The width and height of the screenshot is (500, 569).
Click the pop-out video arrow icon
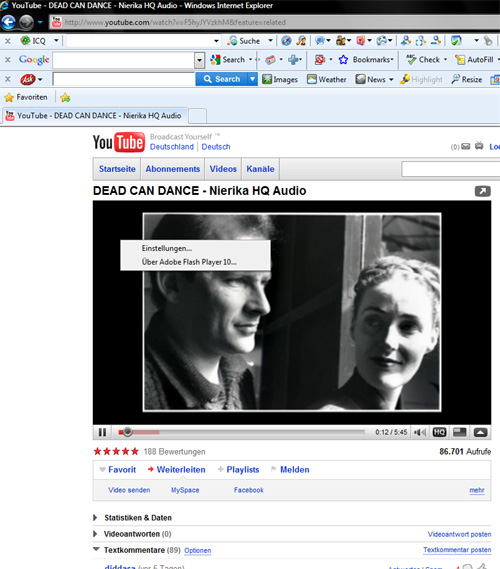pyautogui.click(x=483, y=191)
